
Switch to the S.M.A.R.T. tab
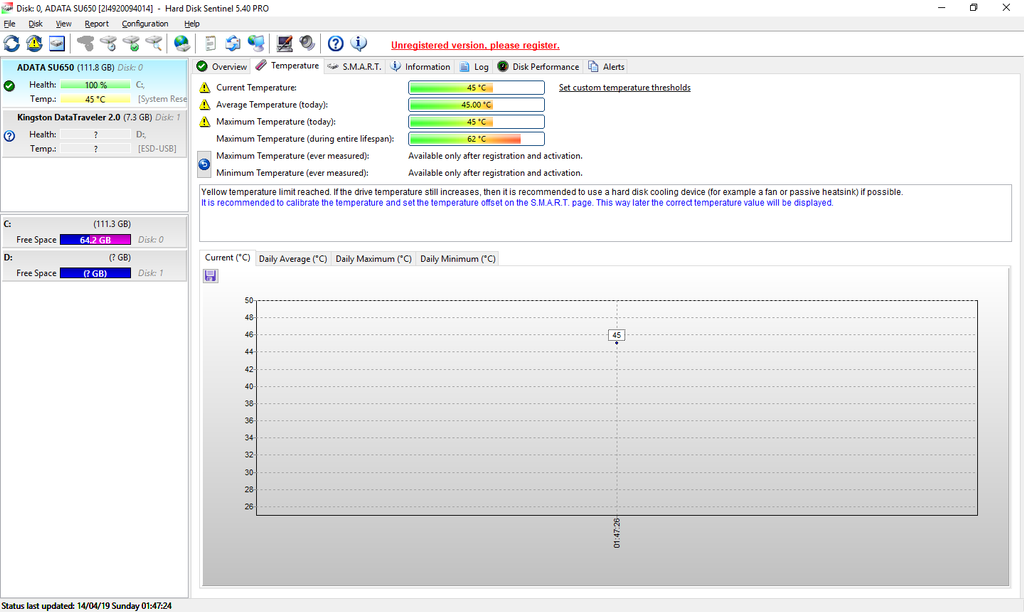coord(354,67)
